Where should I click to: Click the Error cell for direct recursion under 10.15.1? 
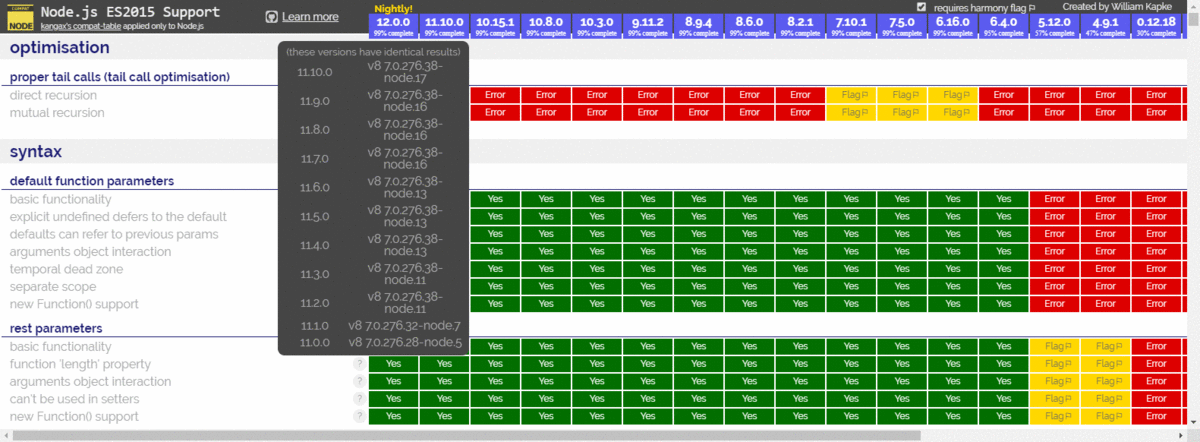tap(495, 95)
